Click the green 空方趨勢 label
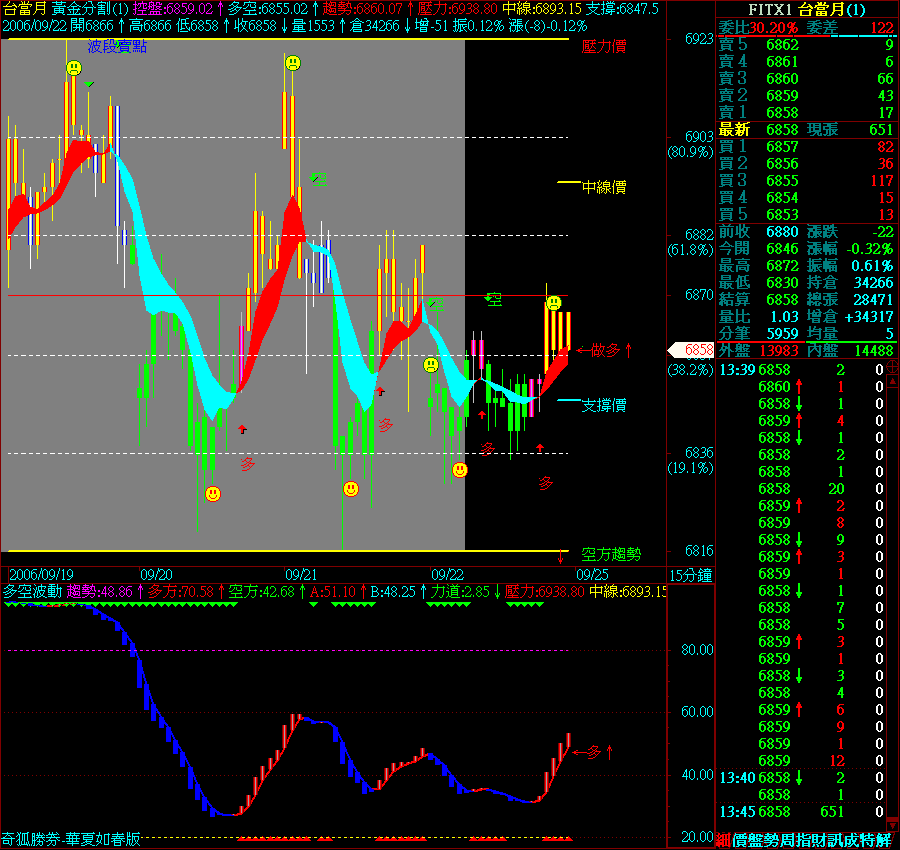The image size is (900, 850). (x=611, y=553)
